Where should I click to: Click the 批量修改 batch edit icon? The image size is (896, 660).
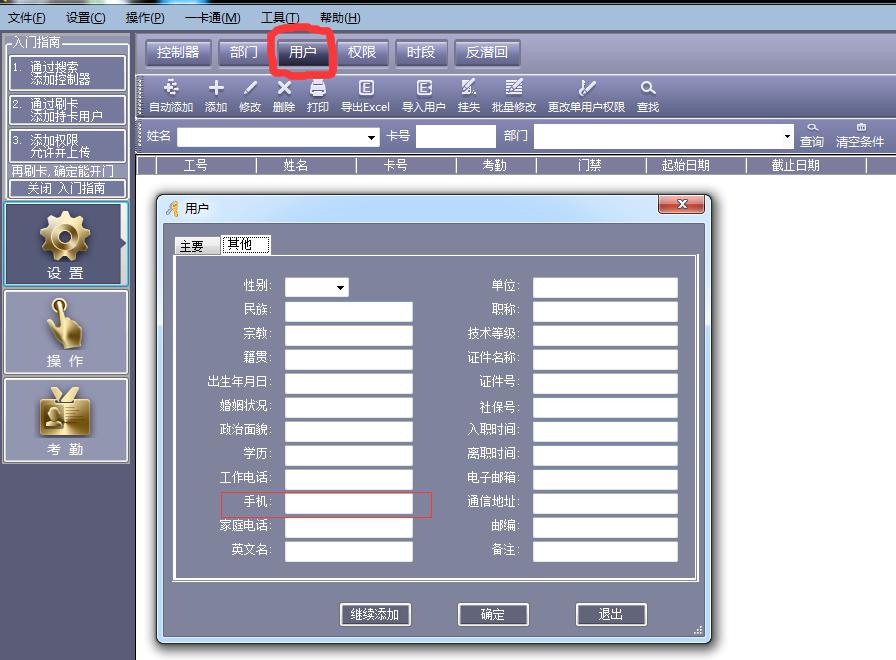point(513,89)
